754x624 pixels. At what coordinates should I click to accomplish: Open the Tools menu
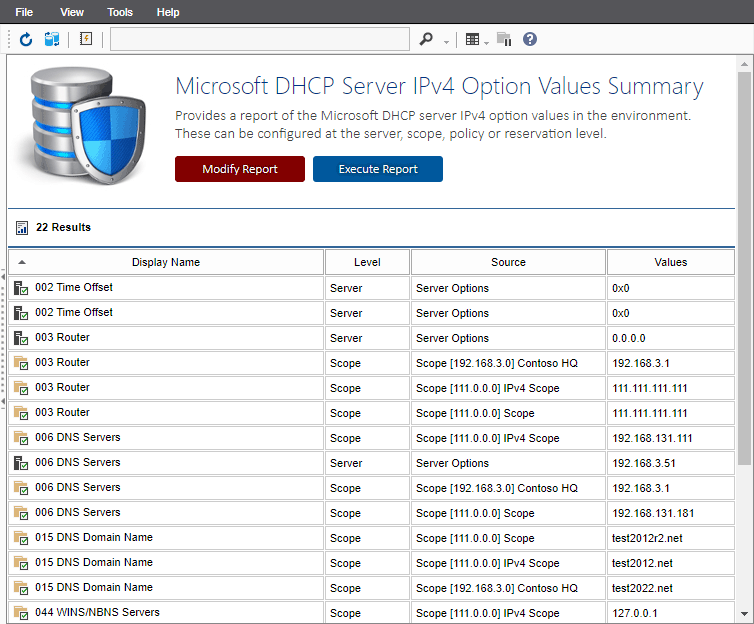pos(120,12)
